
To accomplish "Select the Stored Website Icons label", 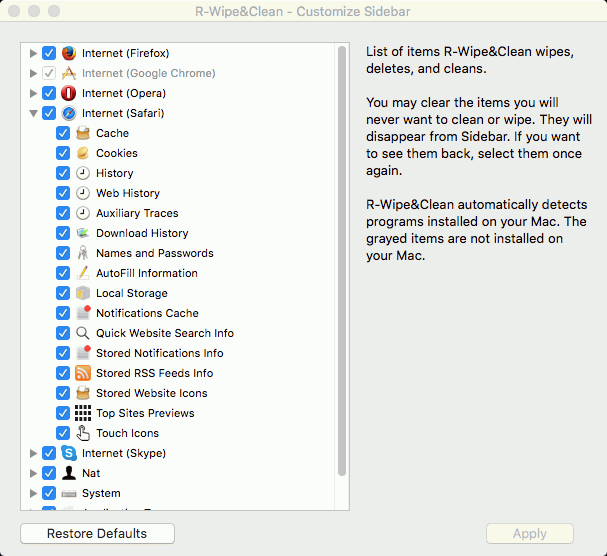I will click(x=151, y=393).
